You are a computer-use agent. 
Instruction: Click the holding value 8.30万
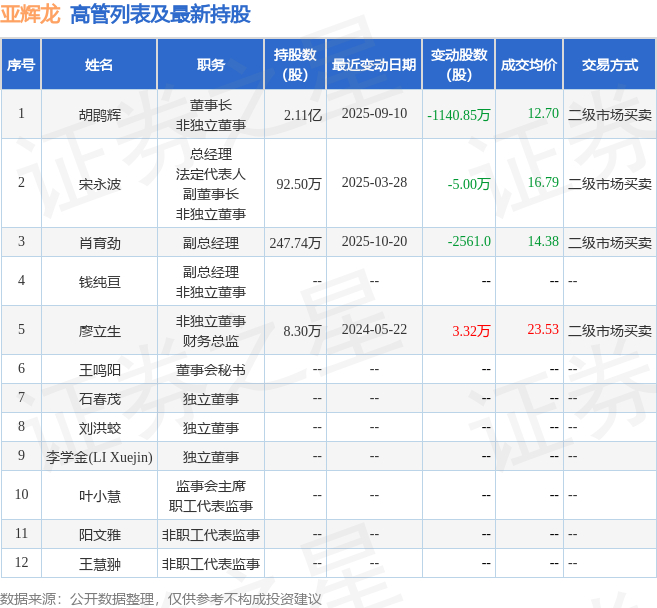[302, 331]
